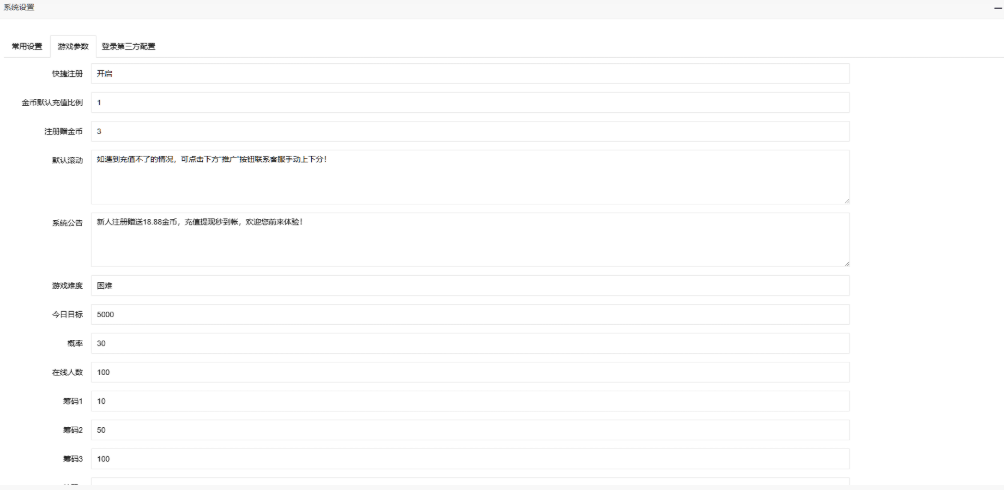1004x490 pixels.
Task: Click the 筹码1 input with value 10
Action: 470,401
